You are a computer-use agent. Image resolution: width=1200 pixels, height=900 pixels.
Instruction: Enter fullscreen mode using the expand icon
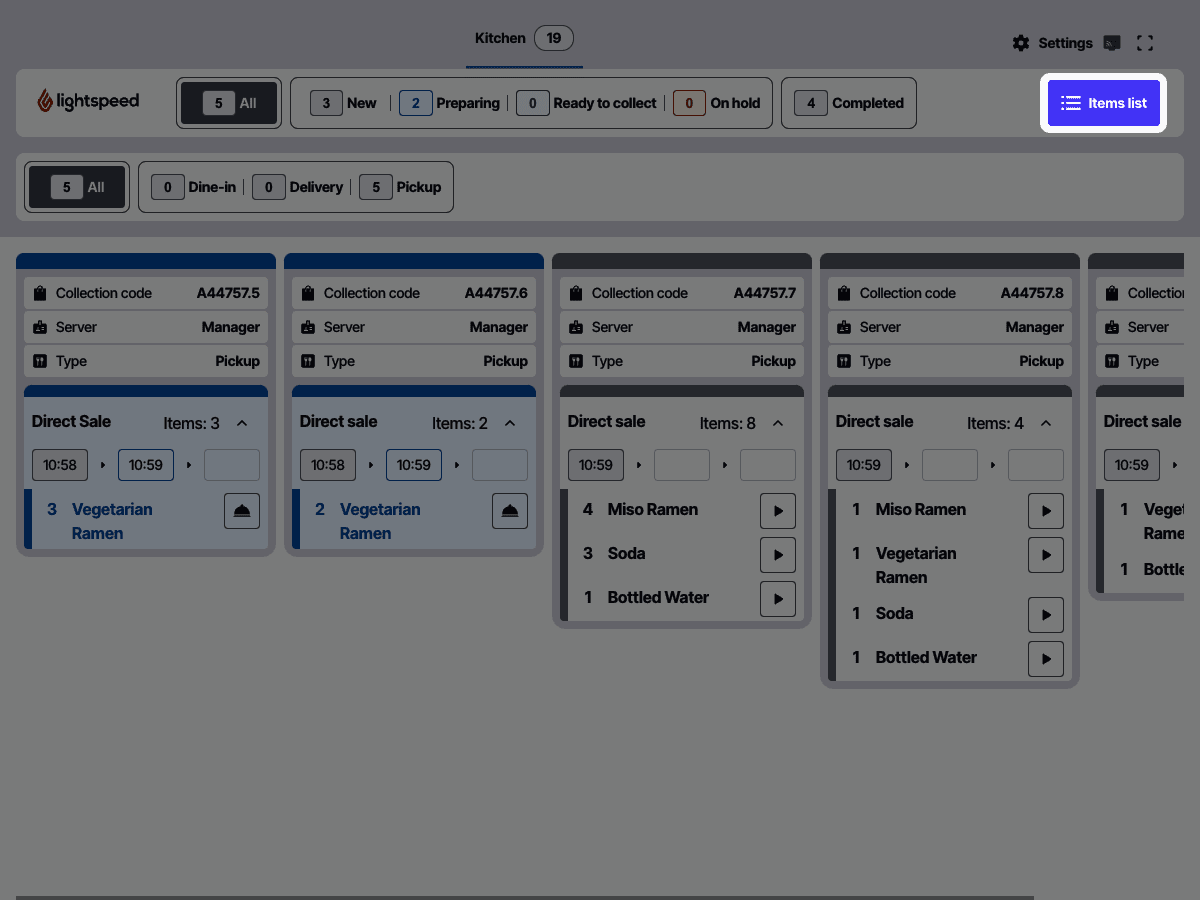tap(1145, 43)
